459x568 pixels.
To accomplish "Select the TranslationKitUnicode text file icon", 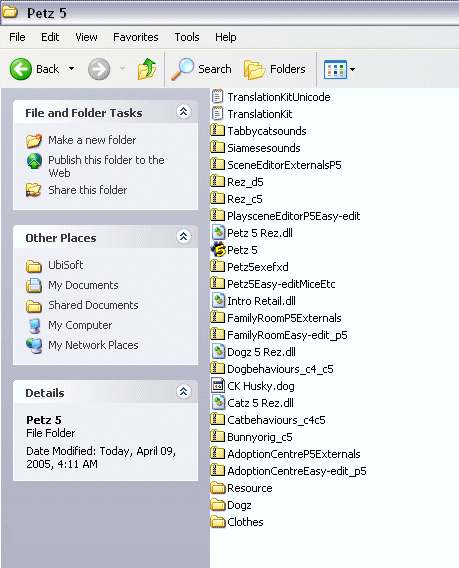I will coord(217,97).
